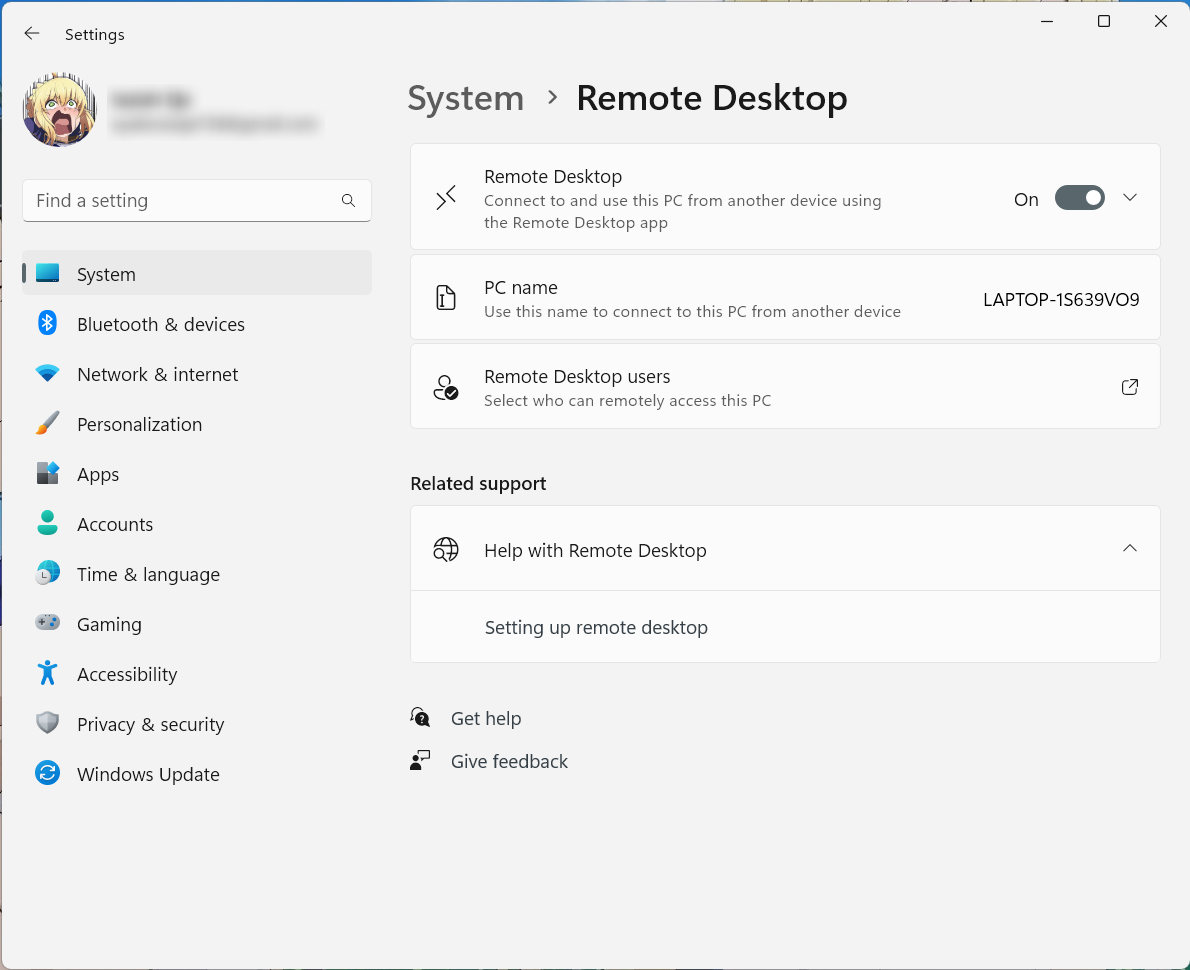Turn off the Remote Desktop toggle
The width and height of the screenshot is (1190, 970).
pyautogui.click(x=1080, y=197)
